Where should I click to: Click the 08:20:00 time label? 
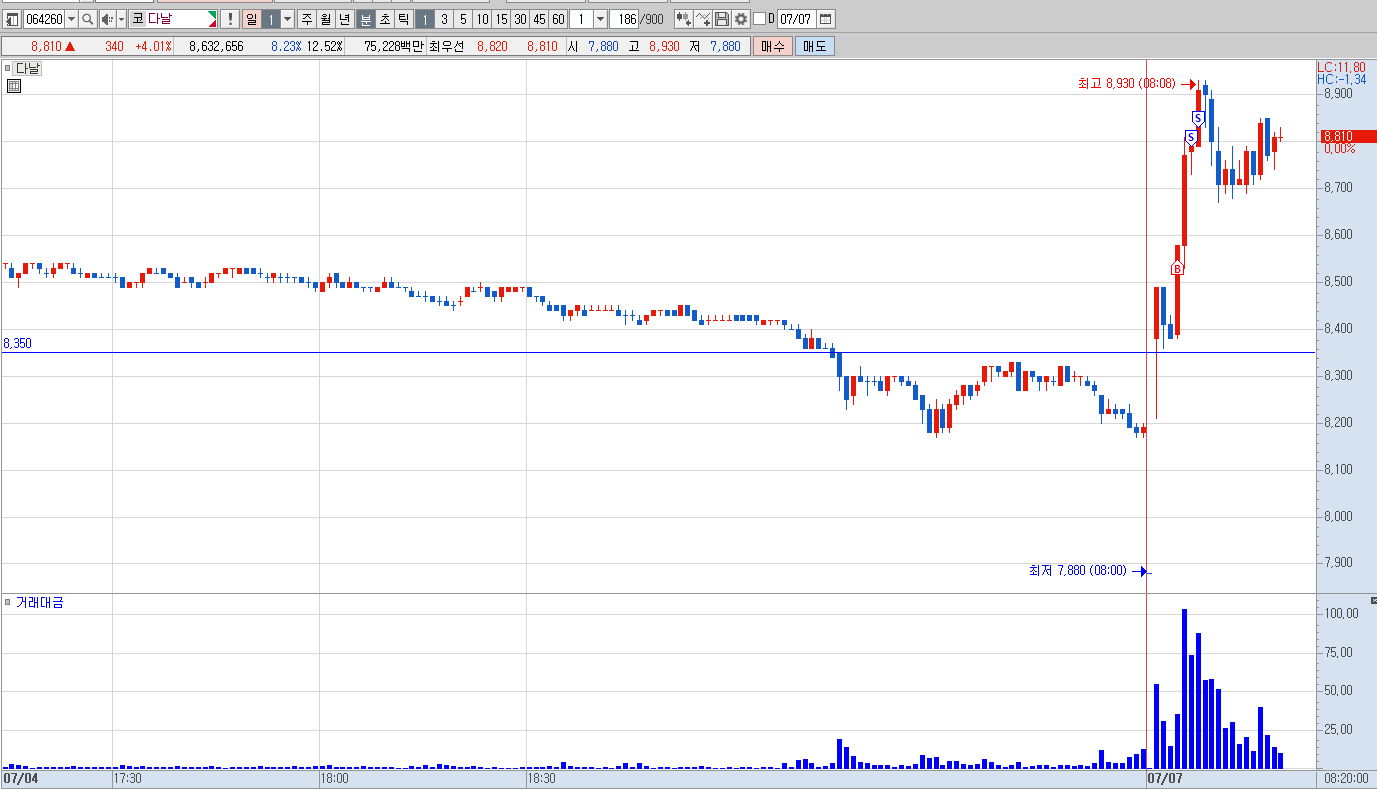click(x=1347, y=777)
